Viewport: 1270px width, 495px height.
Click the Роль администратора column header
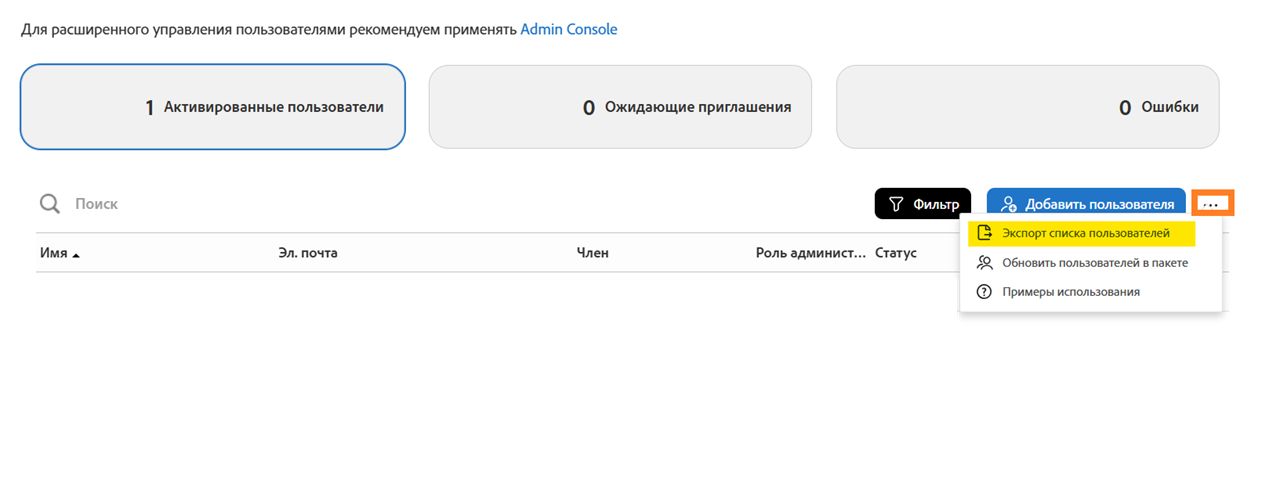[x=811, y=253]
